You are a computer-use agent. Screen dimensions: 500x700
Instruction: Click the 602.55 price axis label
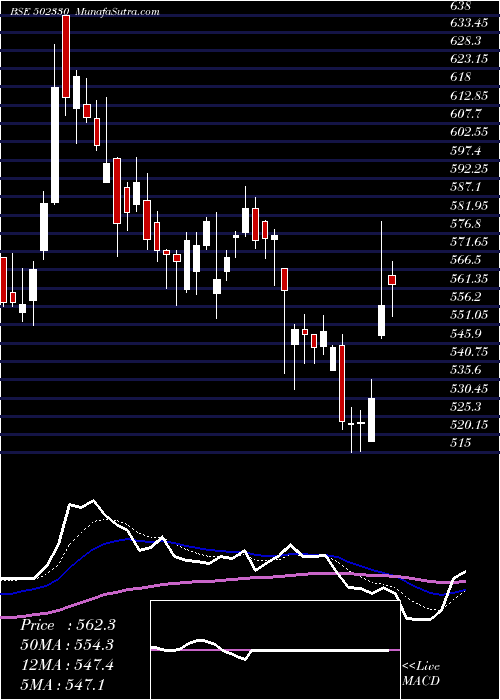tap(468, 132)
